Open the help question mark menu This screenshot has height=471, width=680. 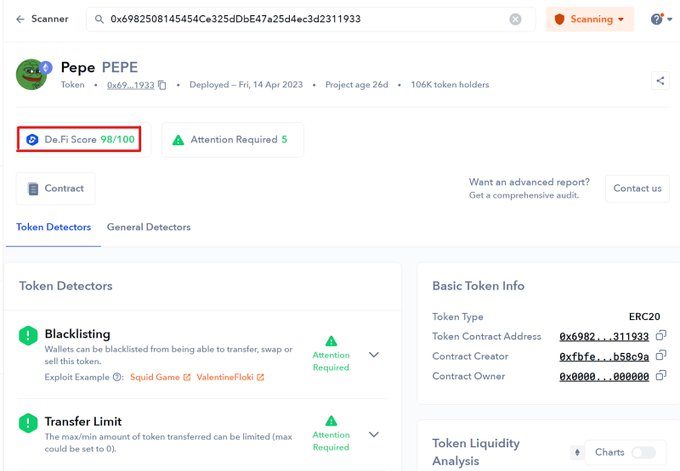657,19
